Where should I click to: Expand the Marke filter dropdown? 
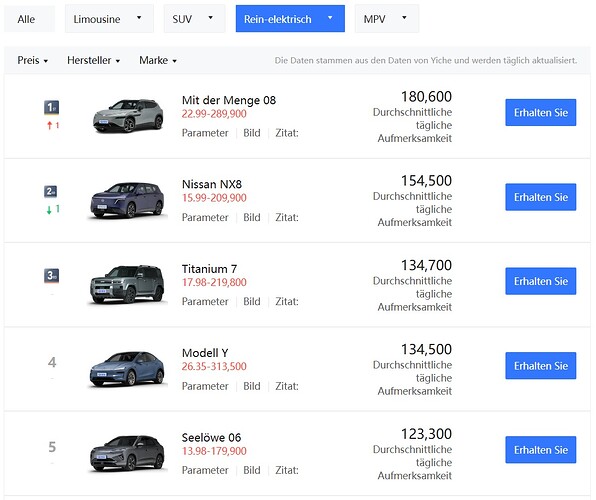pos(158,60)
